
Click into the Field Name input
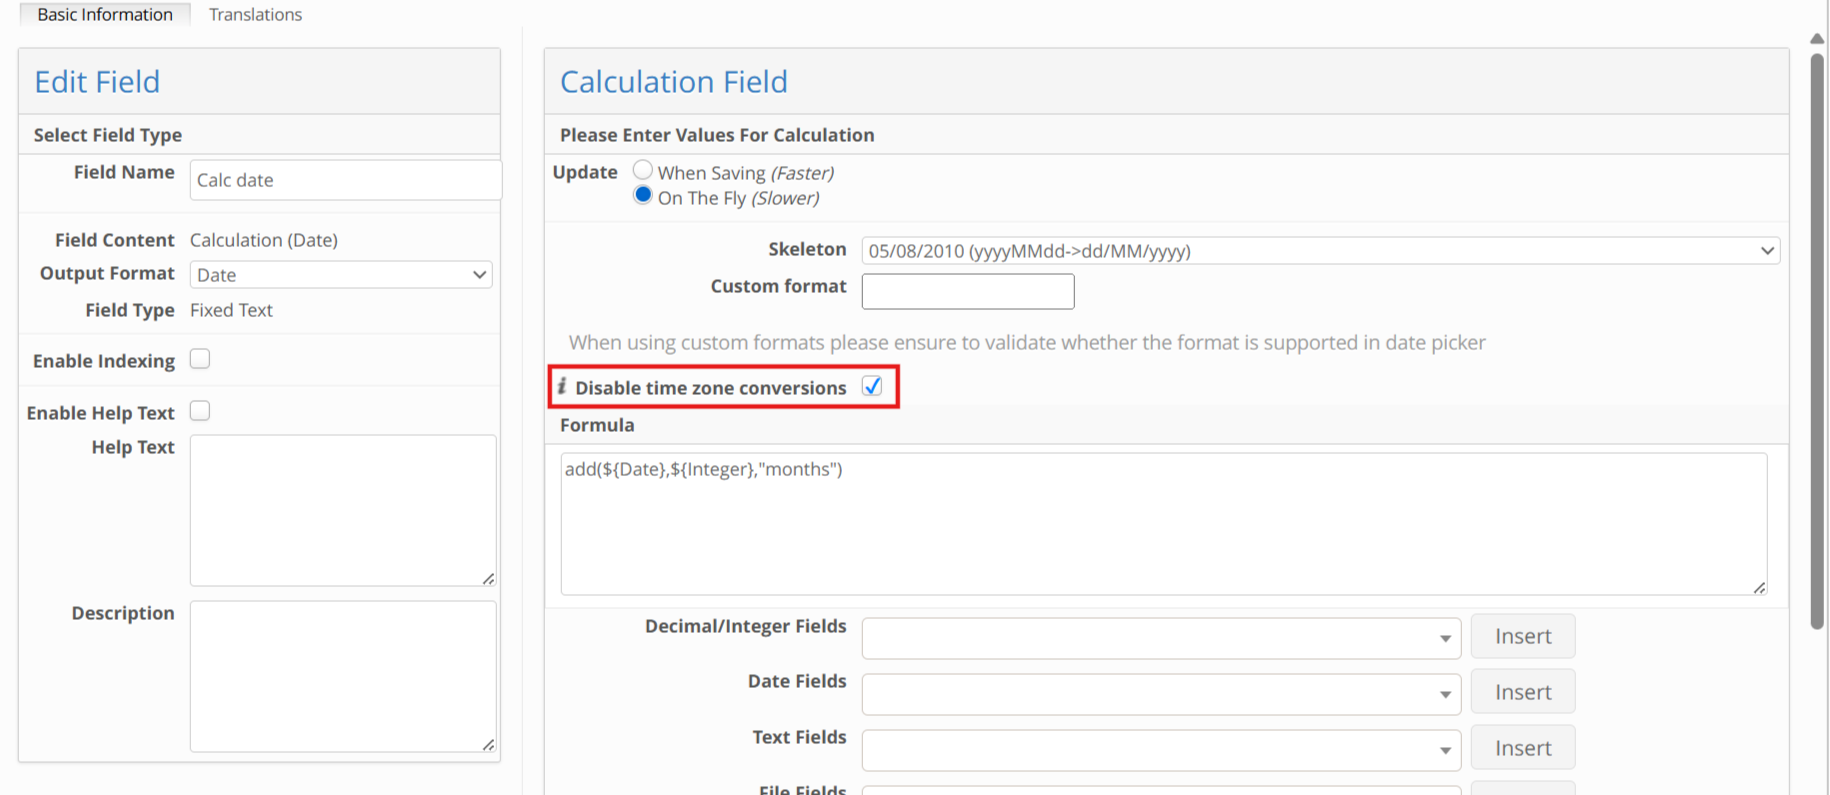click(345, 180)
